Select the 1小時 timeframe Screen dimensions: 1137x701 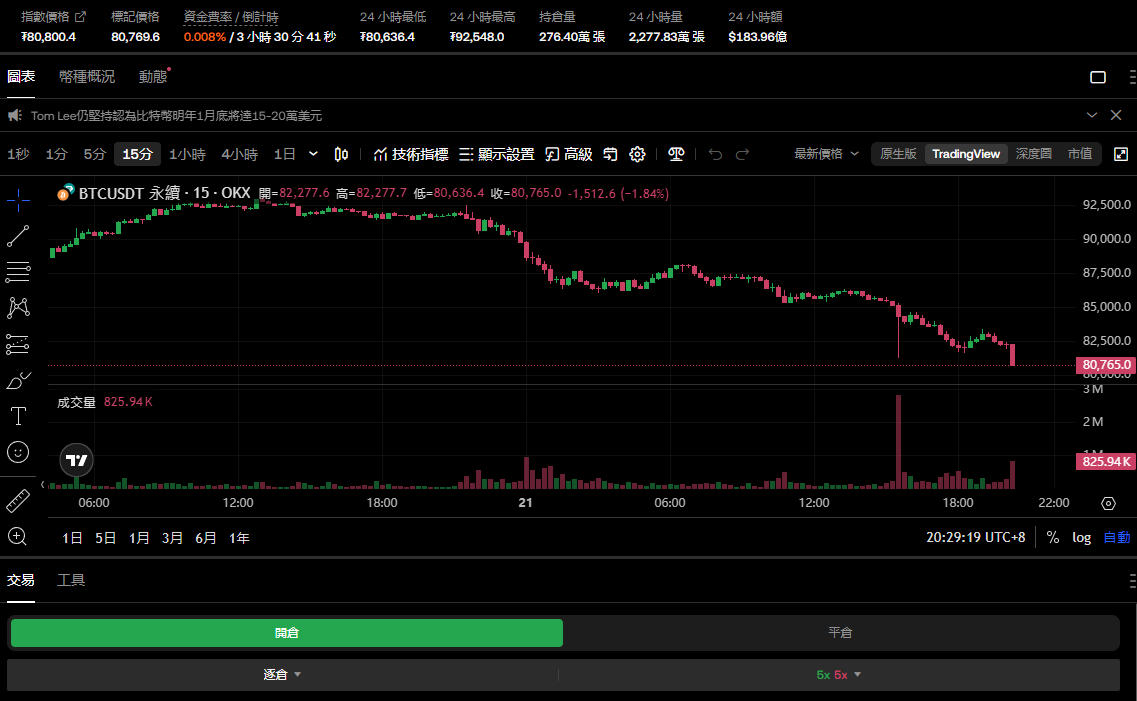[187, 154]
